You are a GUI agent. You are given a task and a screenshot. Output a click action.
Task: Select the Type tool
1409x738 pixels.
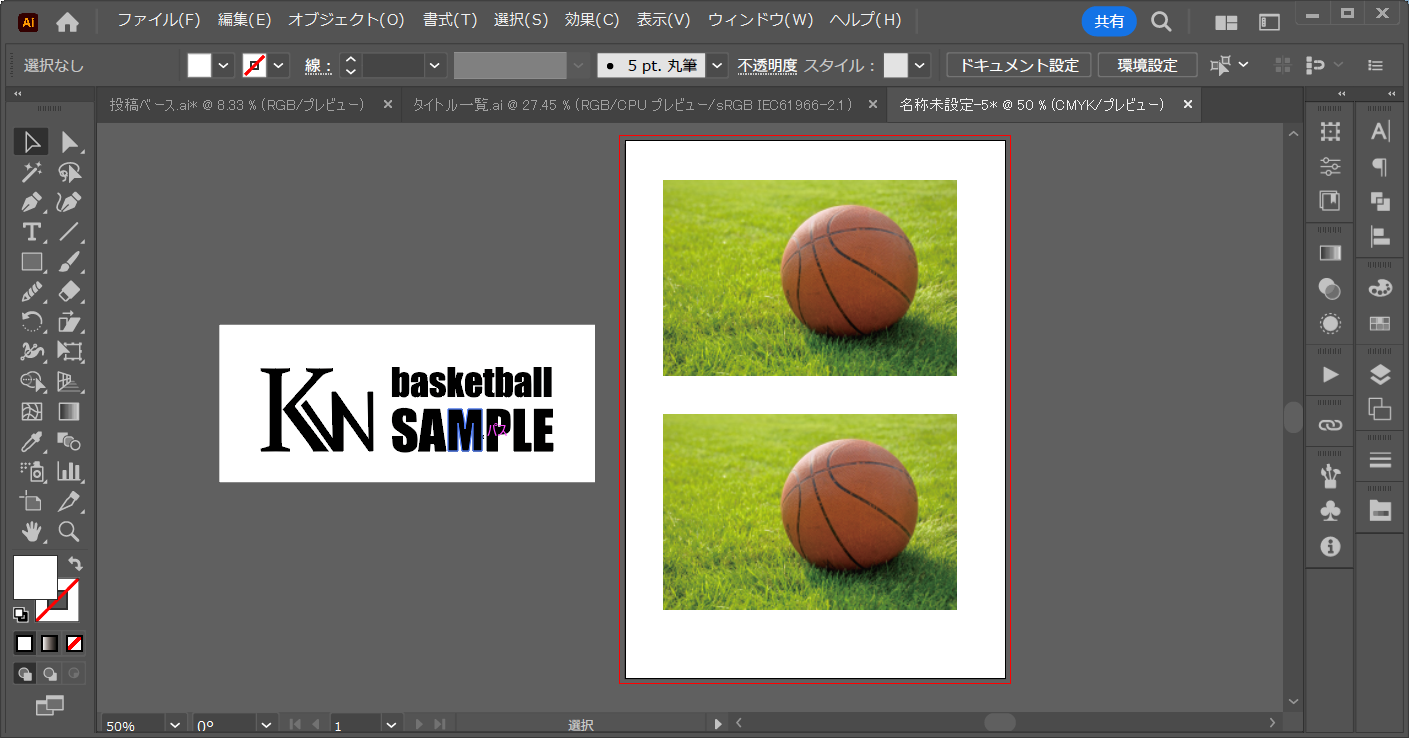pos(32,232)
